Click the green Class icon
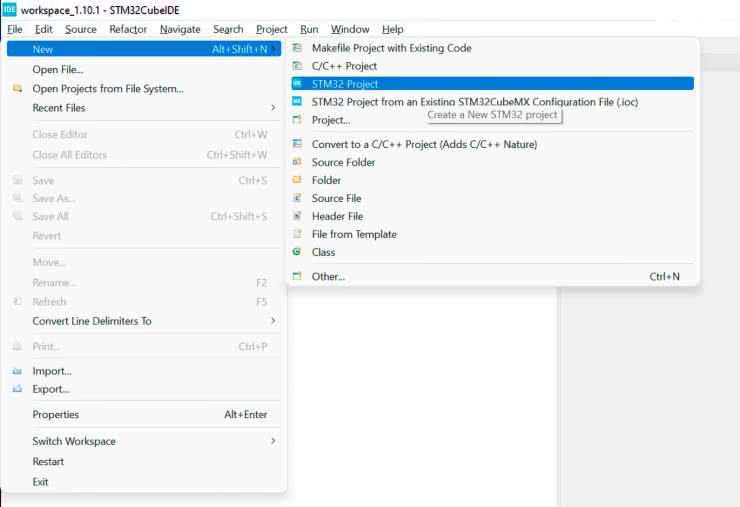The width and height of the screenshot is (740, 507). pyautogui.click(x=297, y=252)
